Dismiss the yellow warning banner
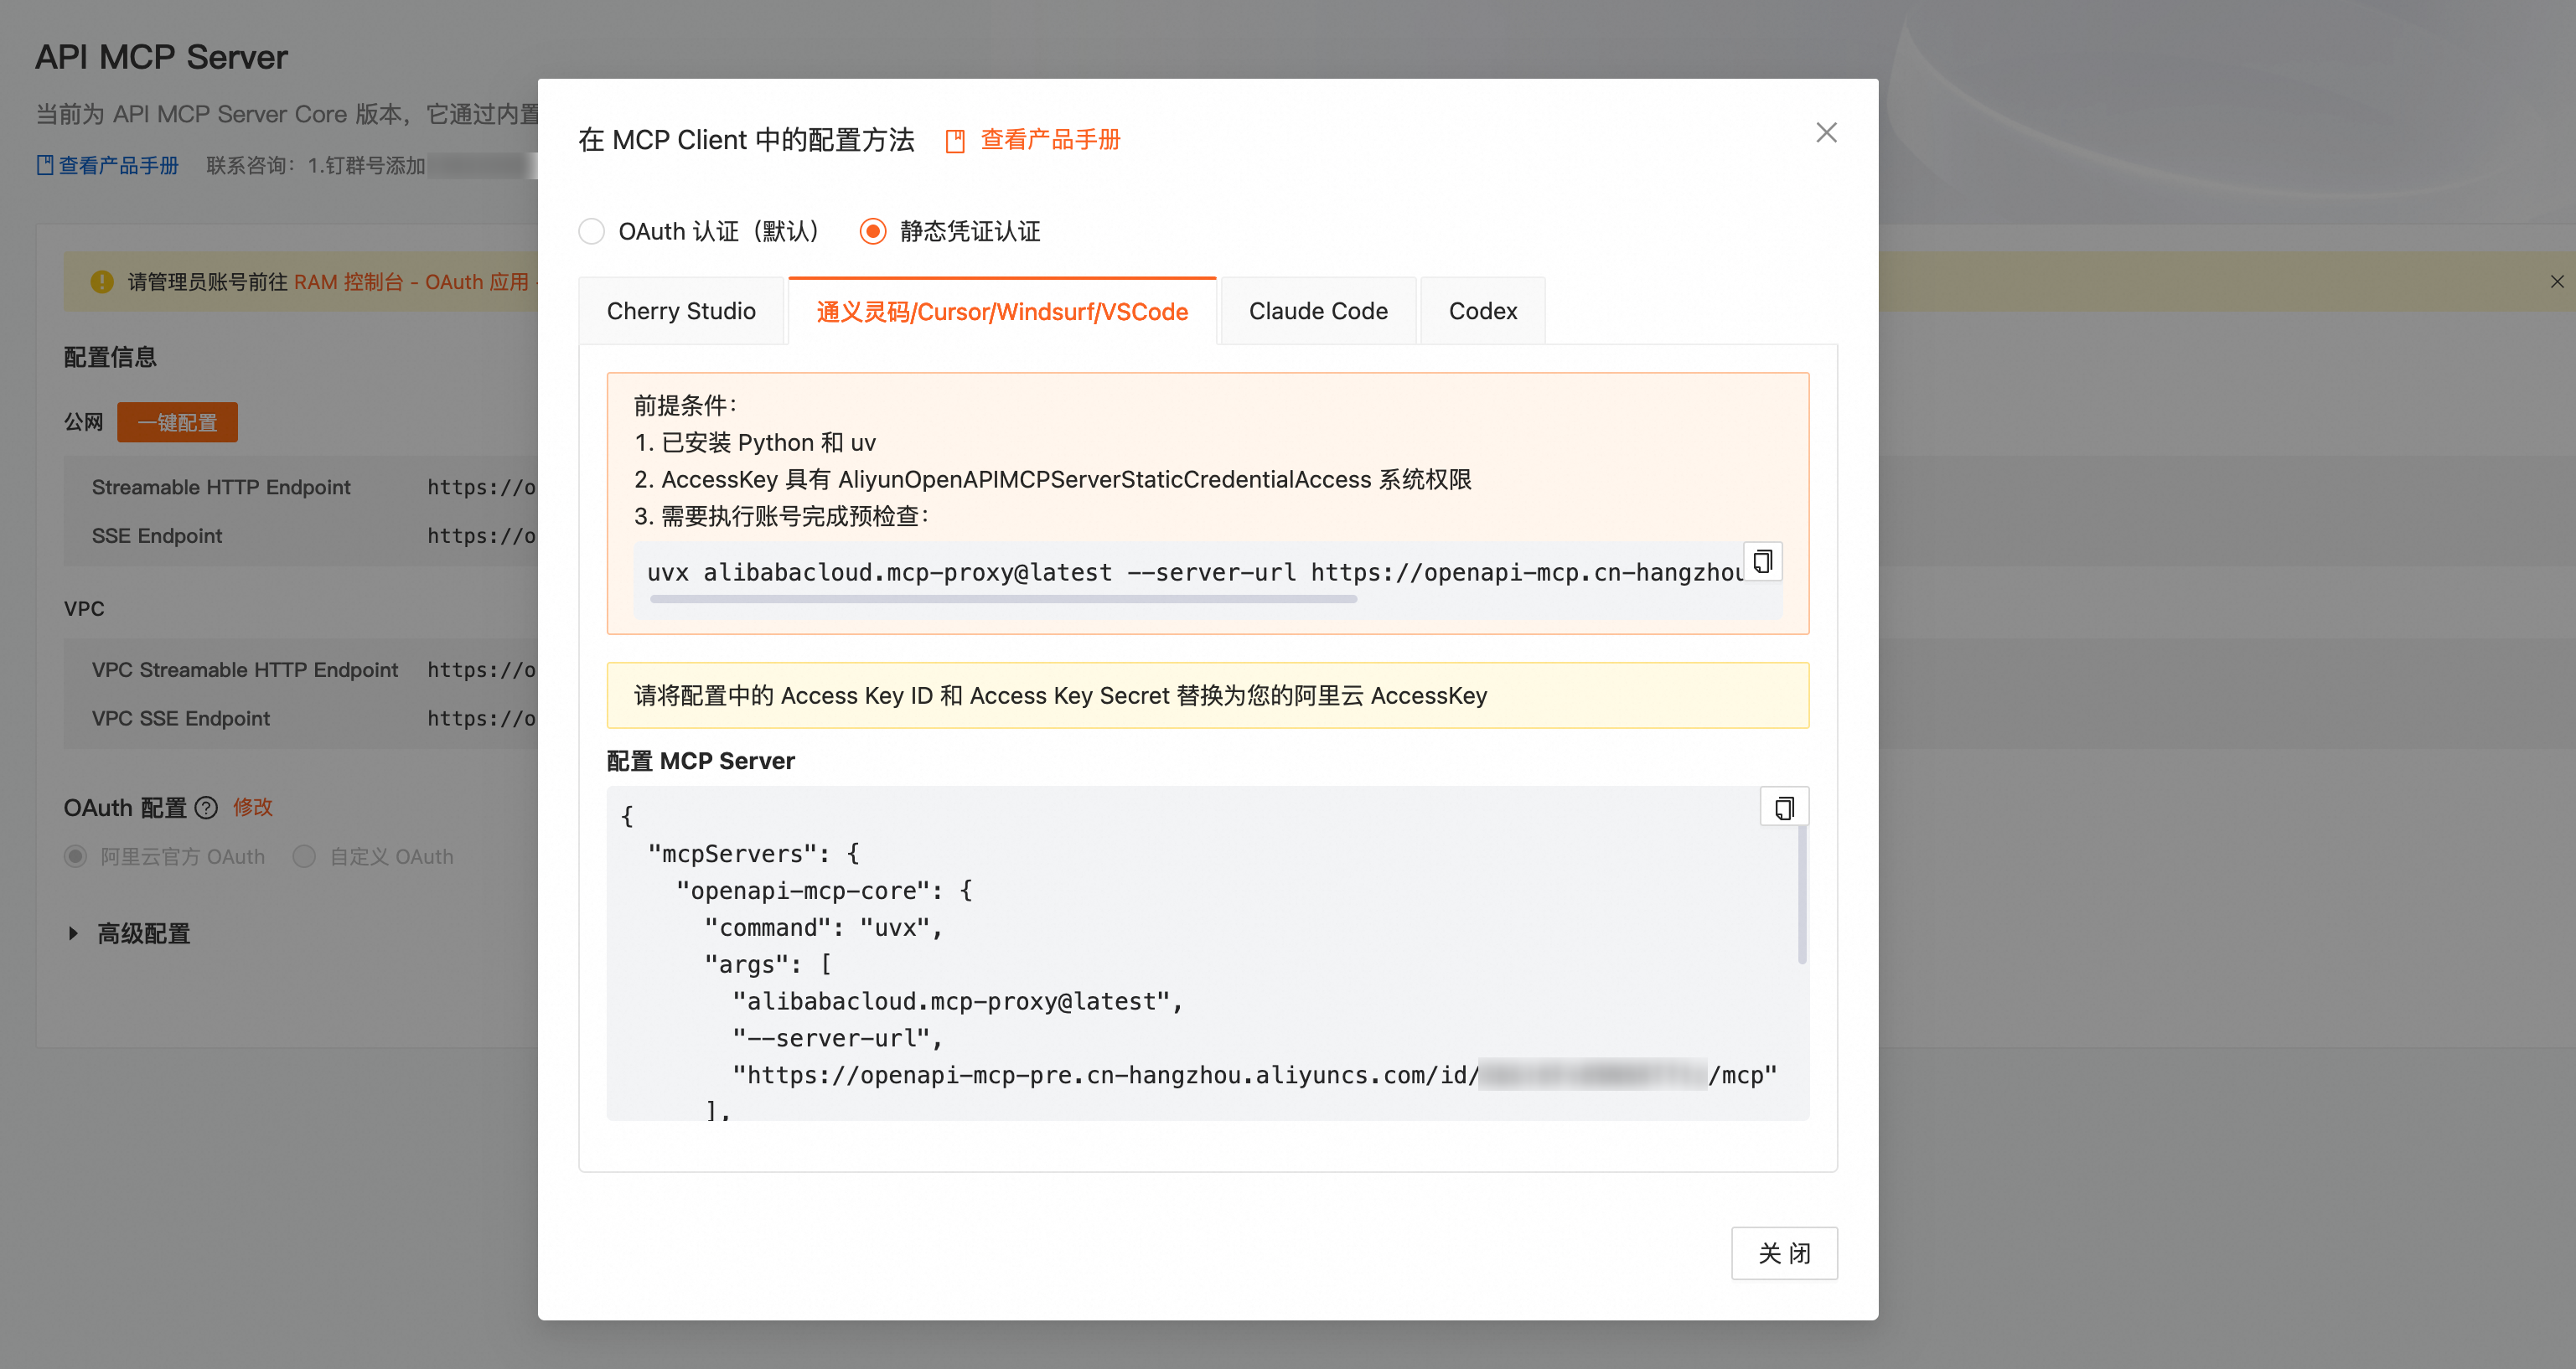The width and height of the screenshot is (2576, 1369). pos(2556,282)
